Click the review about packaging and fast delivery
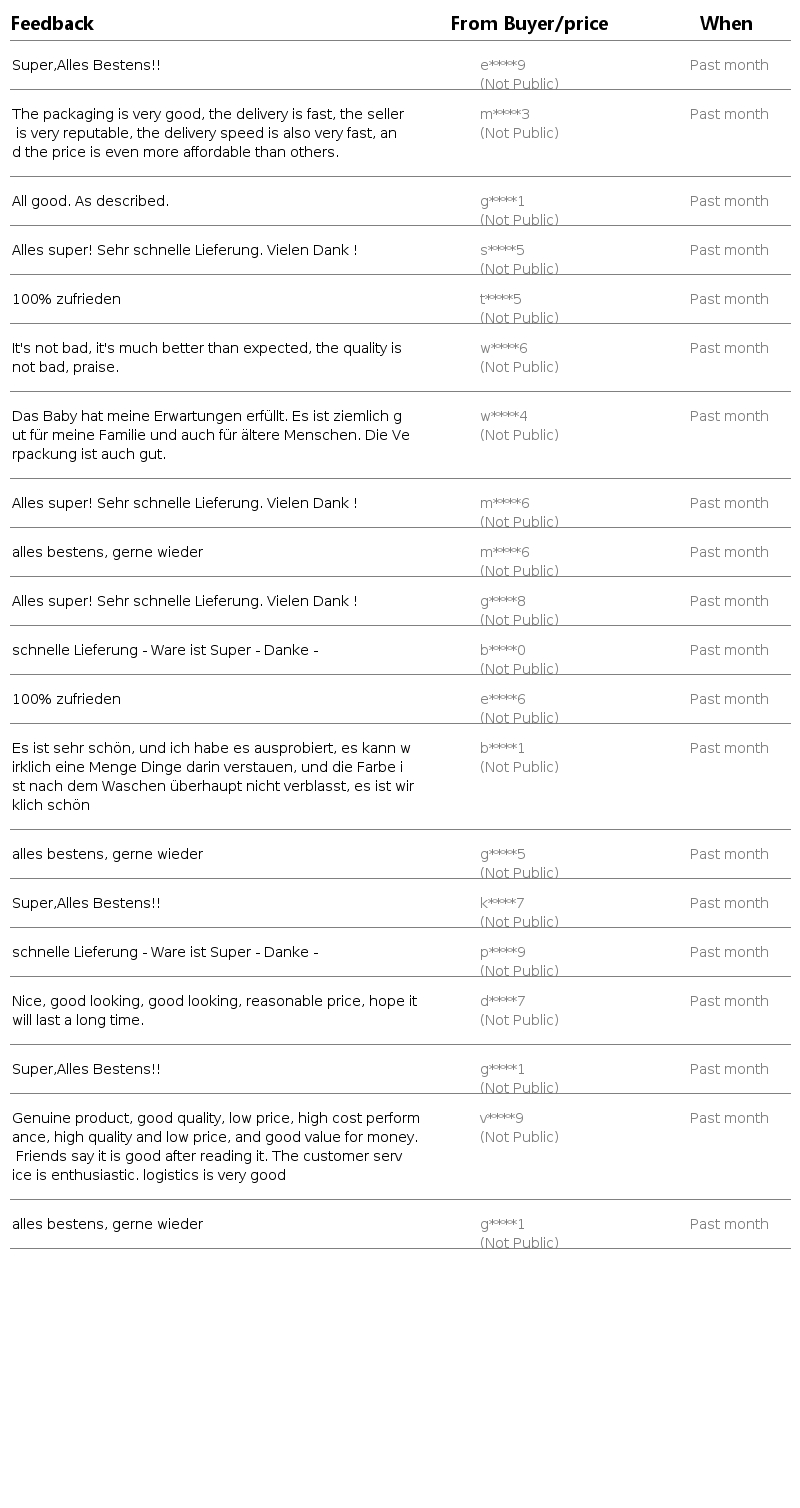This screenshot has width=800, height=1508. tap(208, 133)
